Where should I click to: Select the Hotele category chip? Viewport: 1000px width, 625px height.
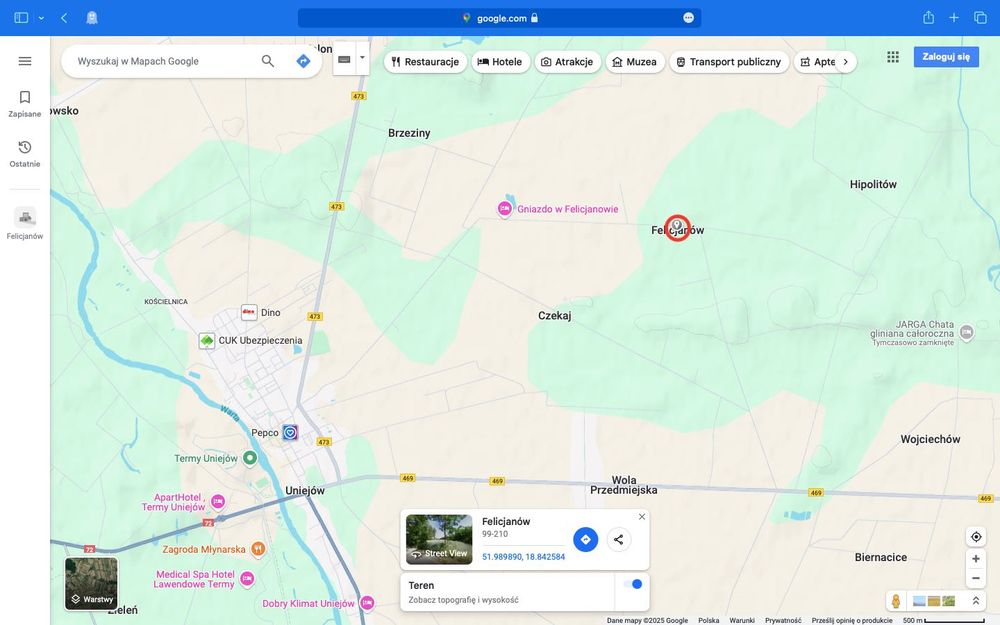500,62
